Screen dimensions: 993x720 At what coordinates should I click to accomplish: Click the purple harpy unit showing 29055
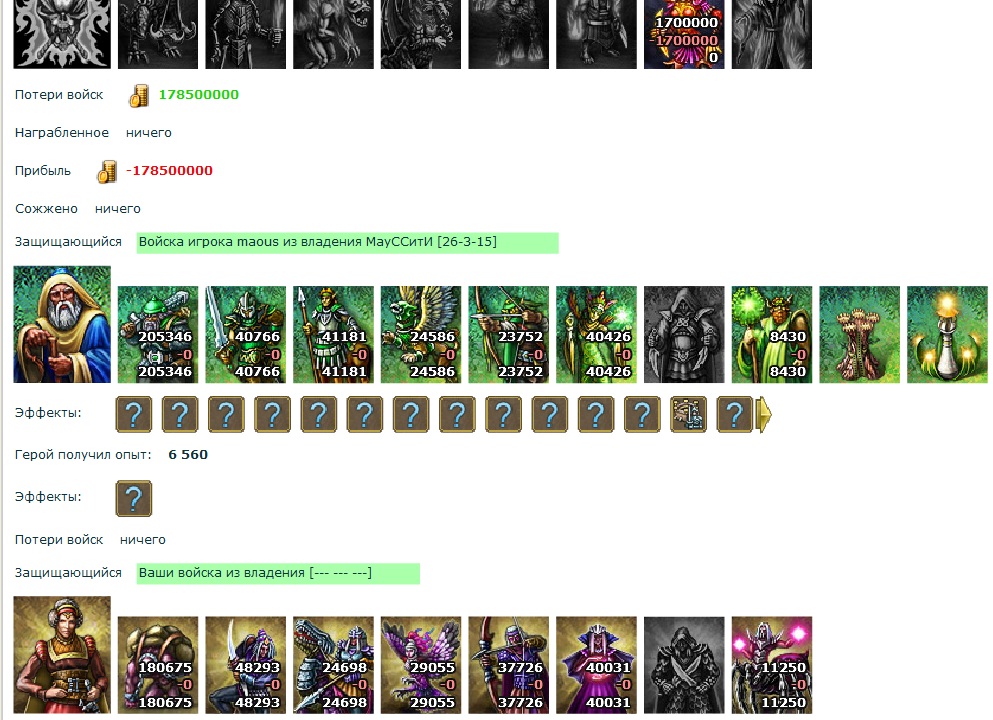[421, 665]
